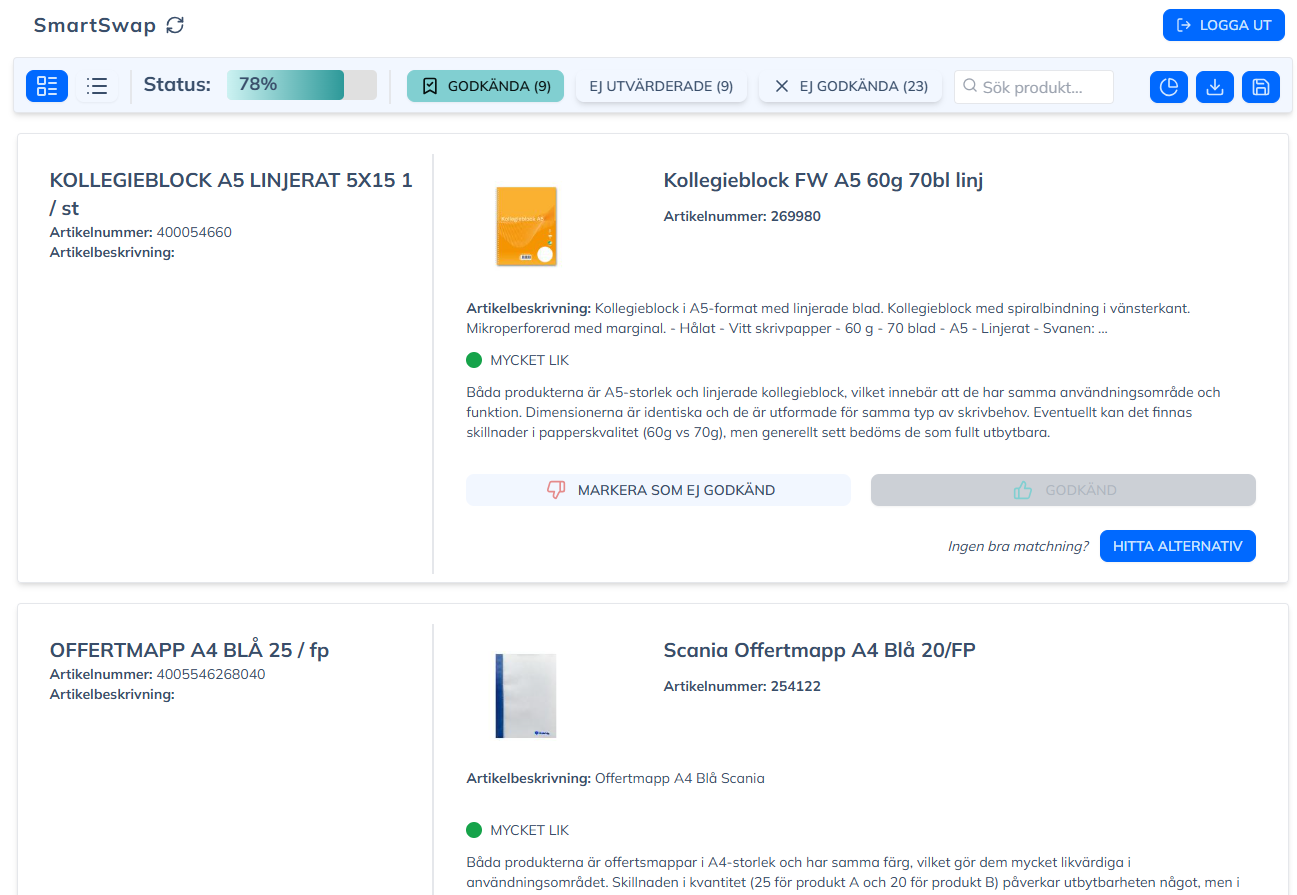Mark Kollegieblock match as ej godkänd
The width and height of the screenshot is (1297, 895).
coord(658,490)
